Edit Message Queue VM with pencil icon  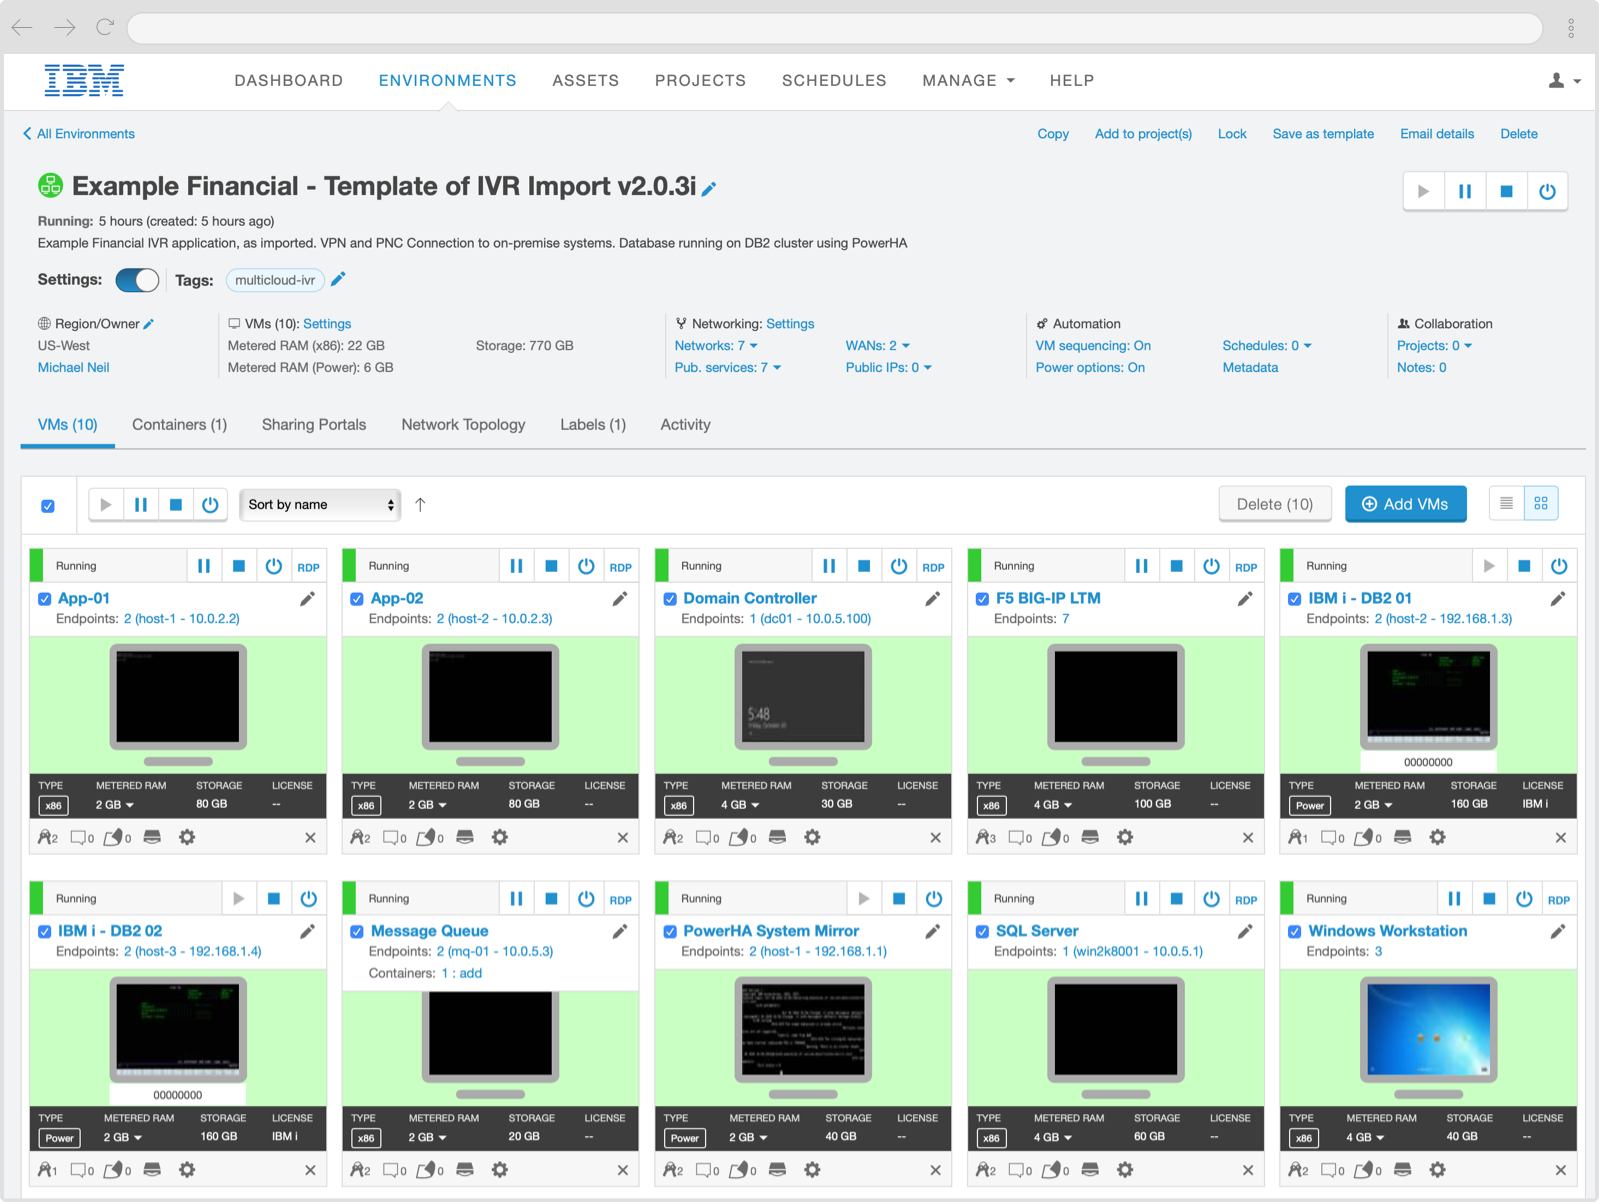pos(620,932)
